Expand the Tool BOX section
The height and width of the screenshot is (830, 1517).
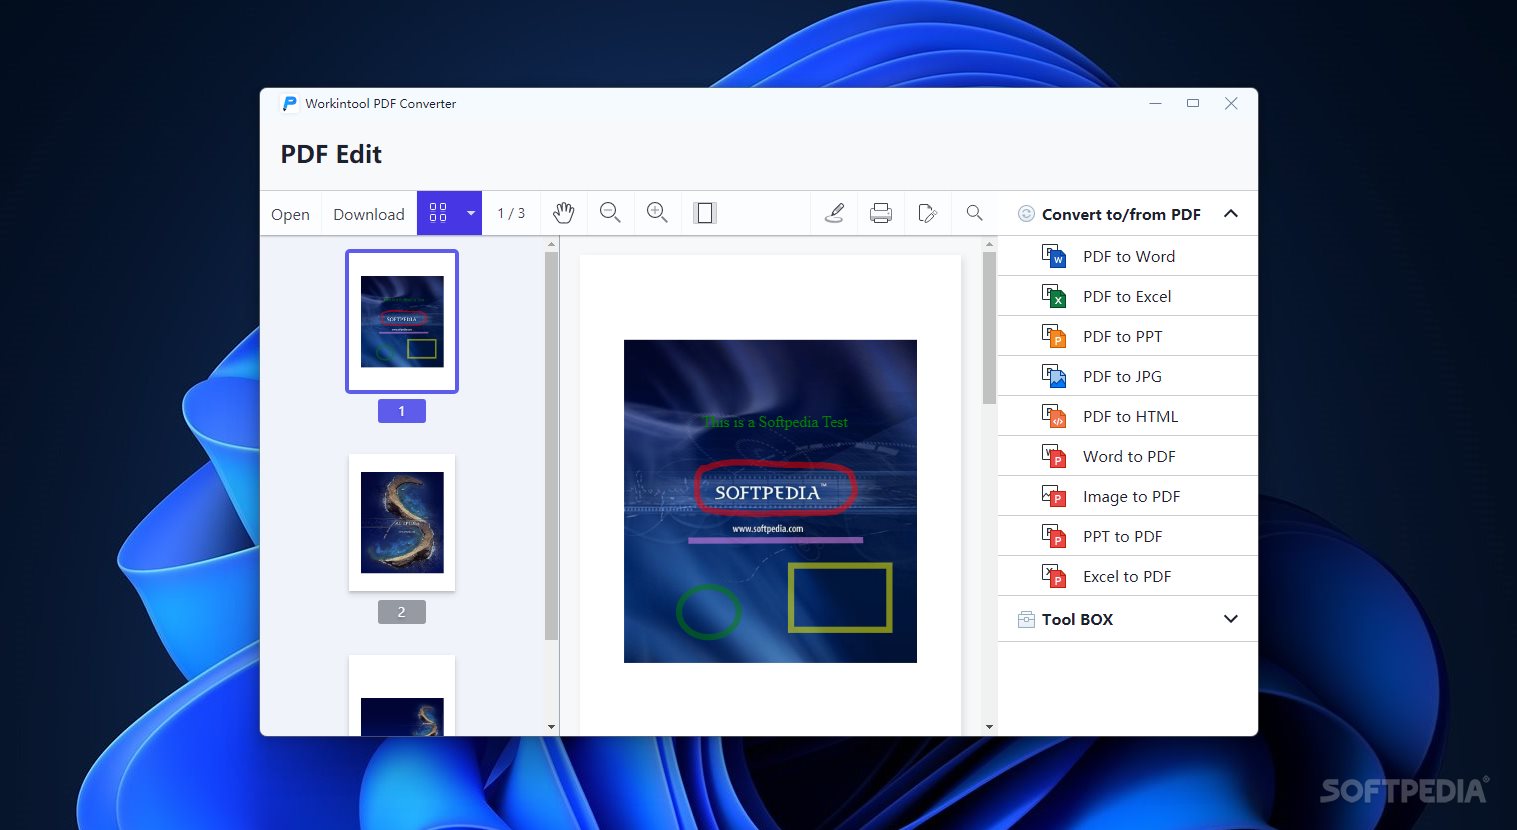pos(1231,619)
